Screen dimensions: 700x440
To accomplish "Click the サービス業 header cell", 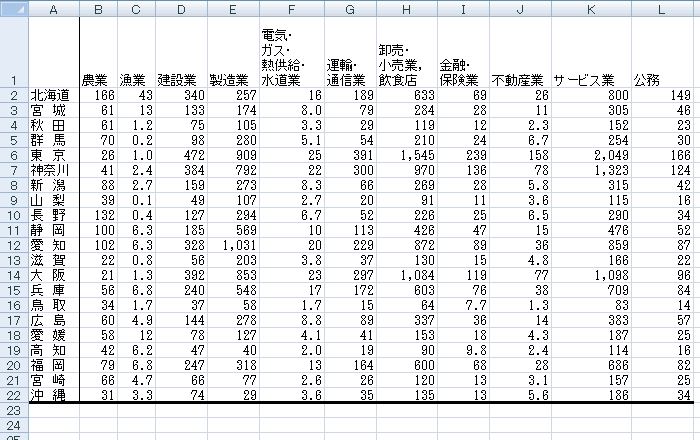I will click(592, 52).
